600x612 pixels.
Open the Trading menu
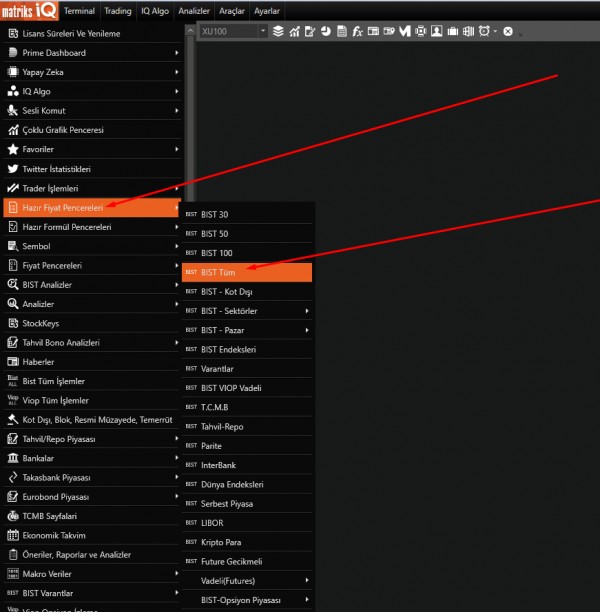(118, 11)
